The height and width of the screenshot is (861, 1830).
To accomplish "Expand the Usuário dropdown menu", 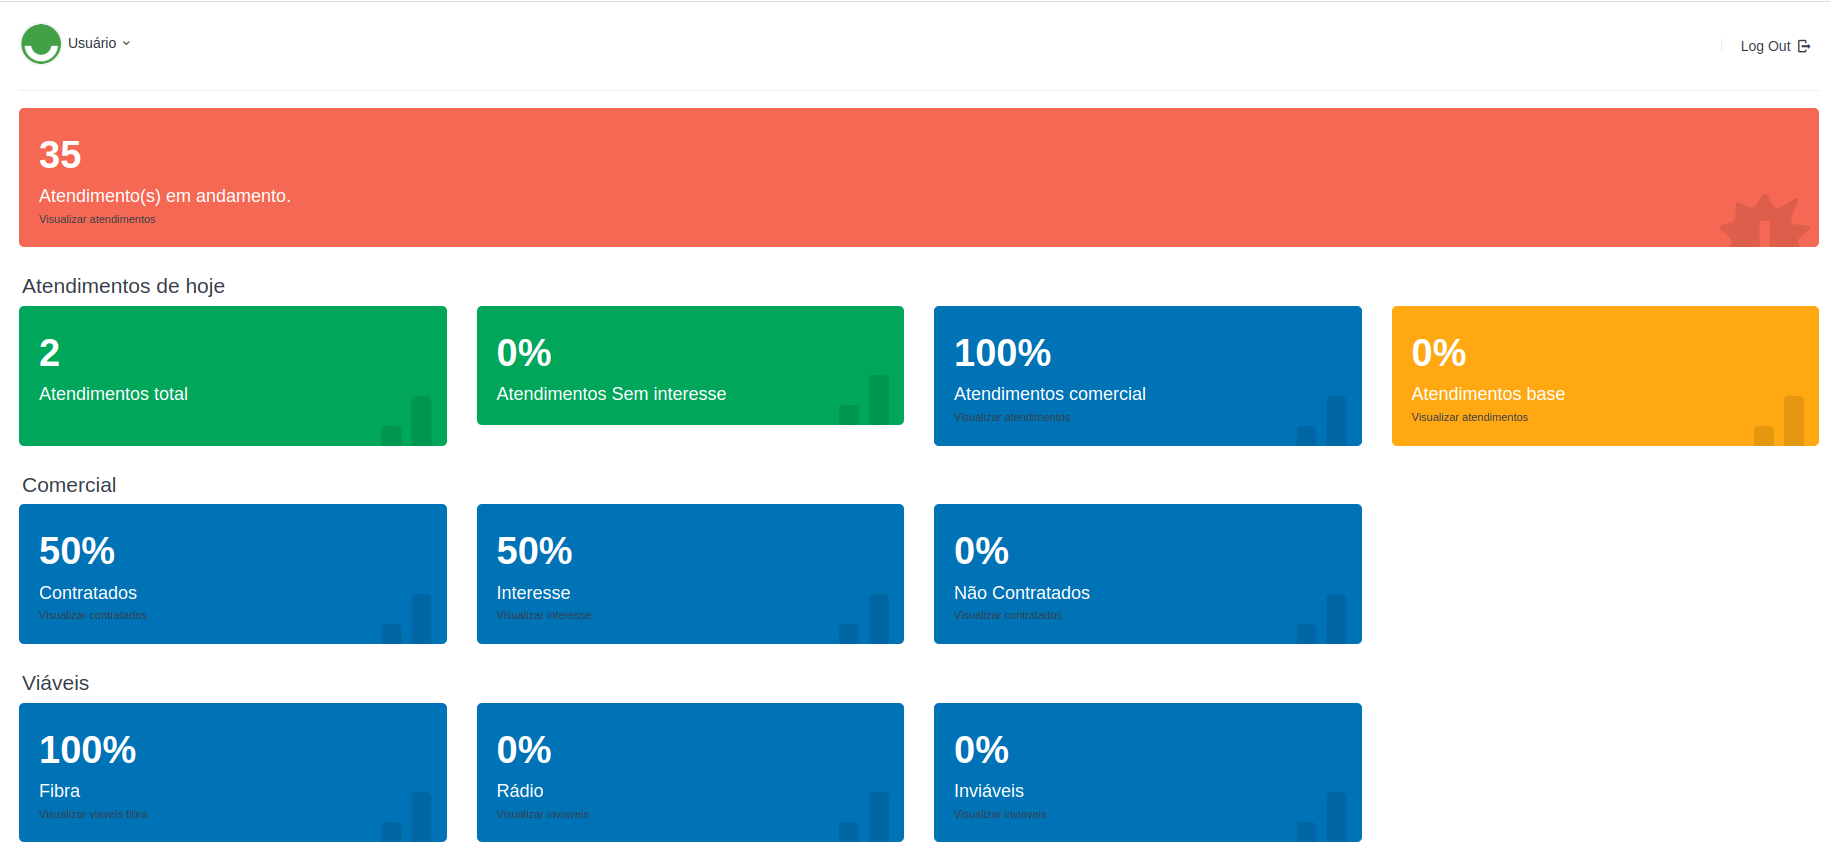I will [99, 43].
